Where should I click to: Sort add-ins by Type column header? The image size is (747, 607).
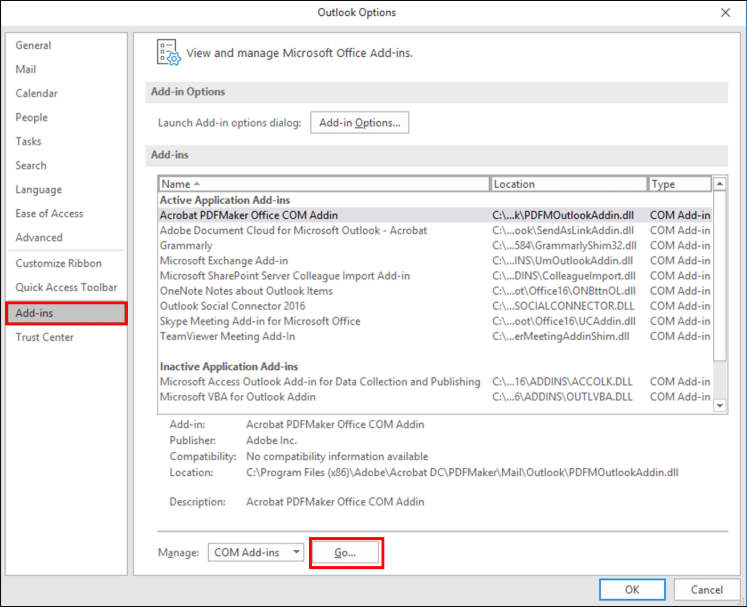(x=680, y=184)
